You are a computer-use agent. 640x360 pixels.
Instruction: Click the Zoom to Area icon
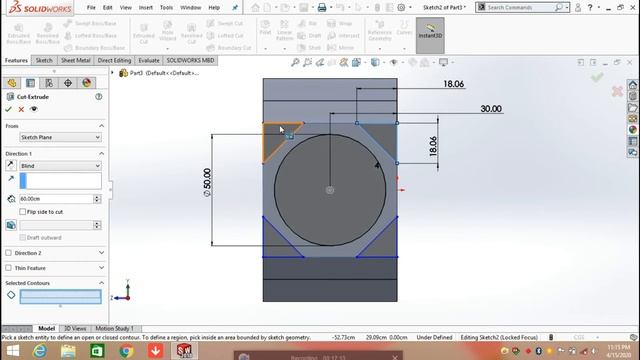pos(307,62)
